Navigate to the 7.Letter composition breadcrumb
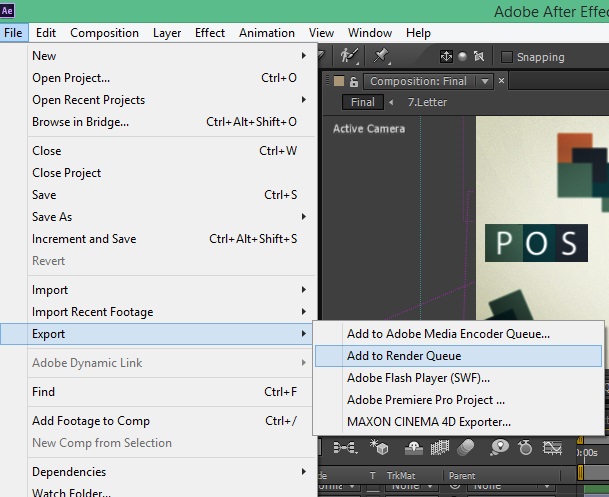Viewport: 609px width, 497px height. coord(427,102)
